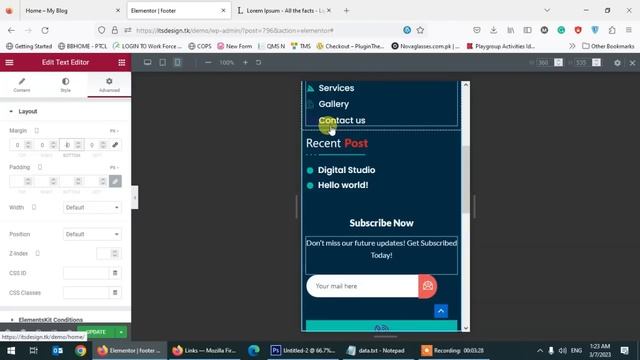This screenshot has width=640, height=360.
Task: Open Microsoft Edge from taskbar
Action: coord(254,351)
